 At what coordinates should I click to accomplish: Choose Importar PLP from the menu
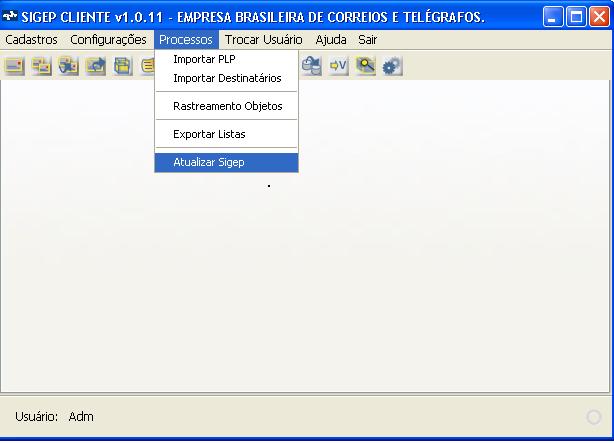(x=226, y=59)
